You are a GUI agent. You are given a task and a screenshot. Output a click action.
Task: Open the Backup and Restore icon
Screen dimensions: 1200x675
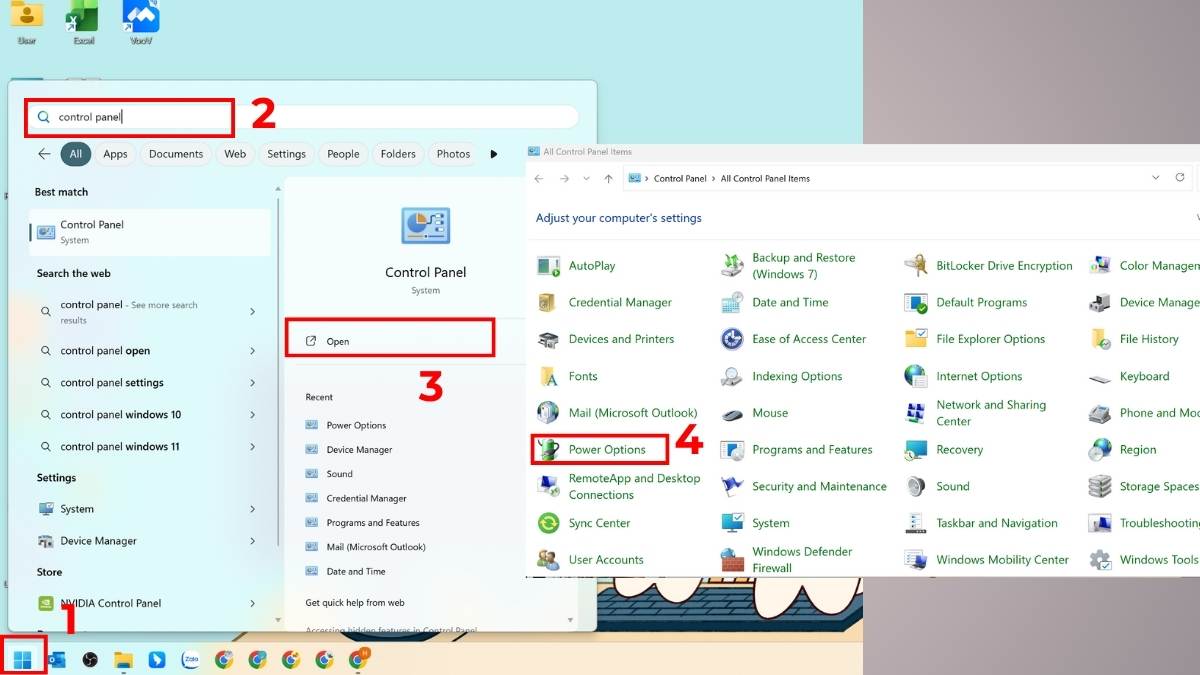click(732, 266)
